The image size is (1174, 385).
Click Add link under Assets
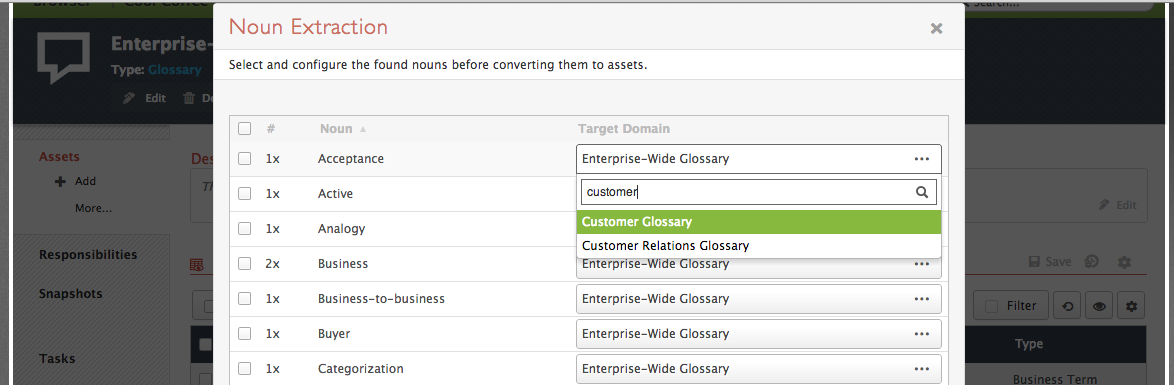[x=85, y=181]
